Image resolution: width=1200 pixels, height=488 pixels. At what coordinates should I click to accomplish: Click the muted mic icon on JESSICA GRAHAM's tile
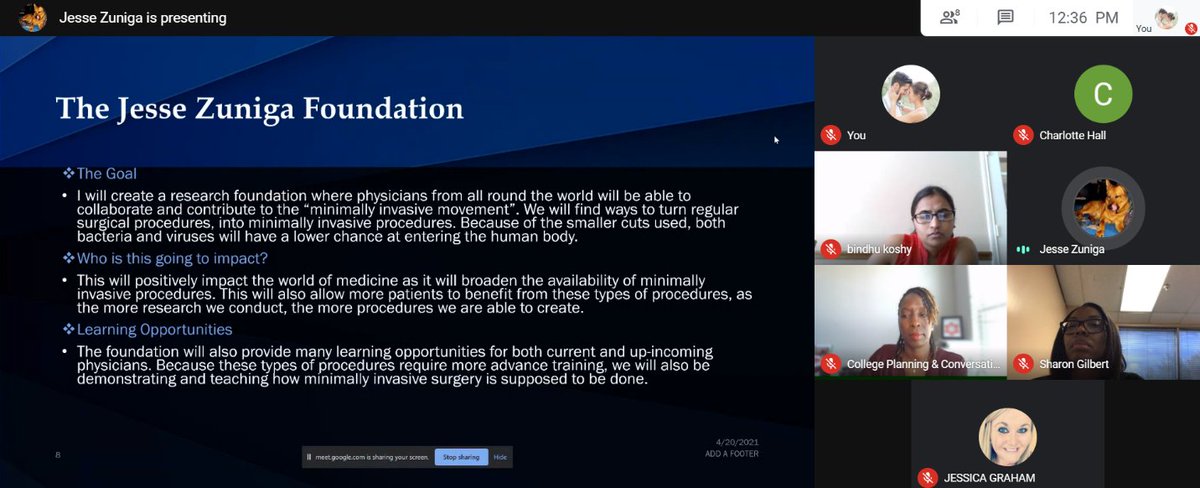[x=926, y=477]
